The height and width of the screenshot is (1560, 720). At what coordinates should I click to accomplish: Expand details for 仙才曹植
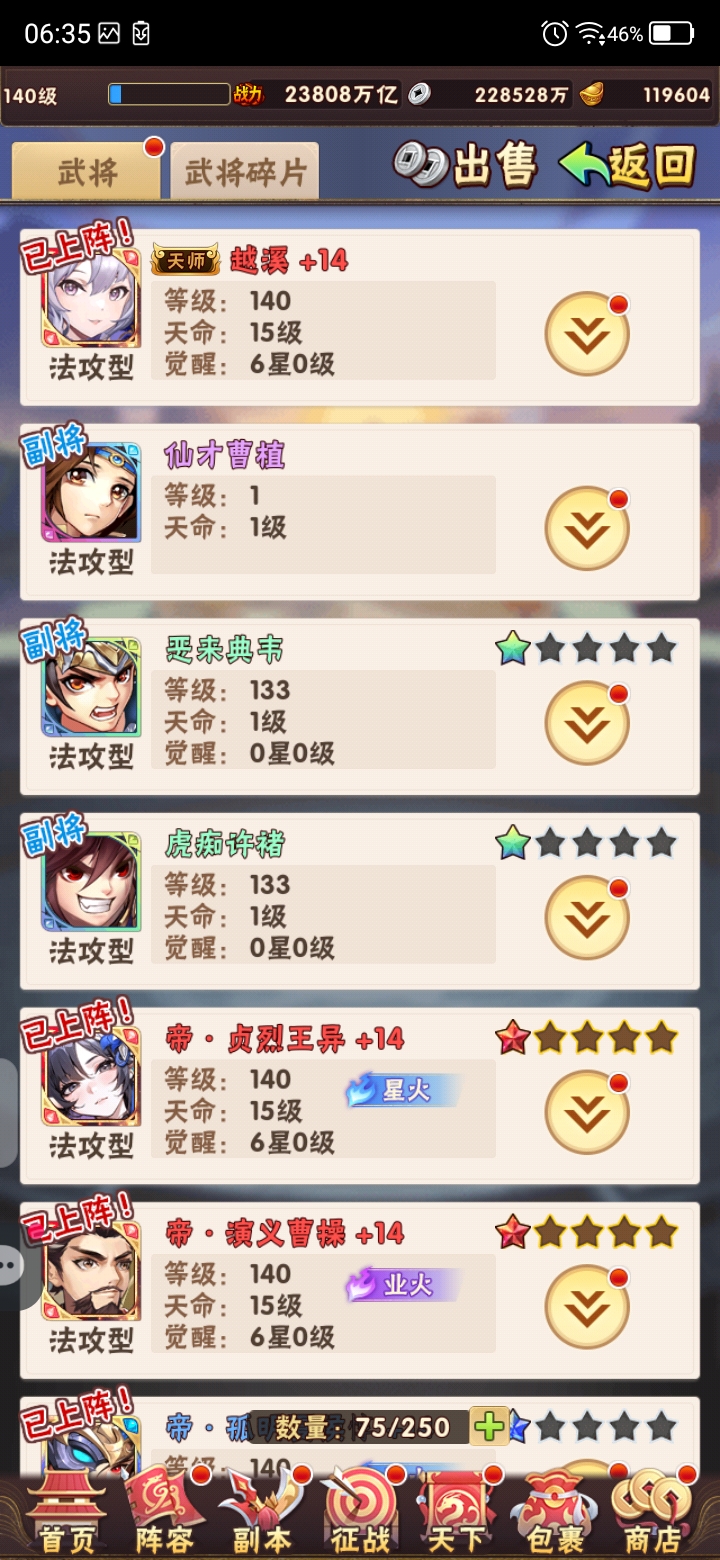pos(587,529)
